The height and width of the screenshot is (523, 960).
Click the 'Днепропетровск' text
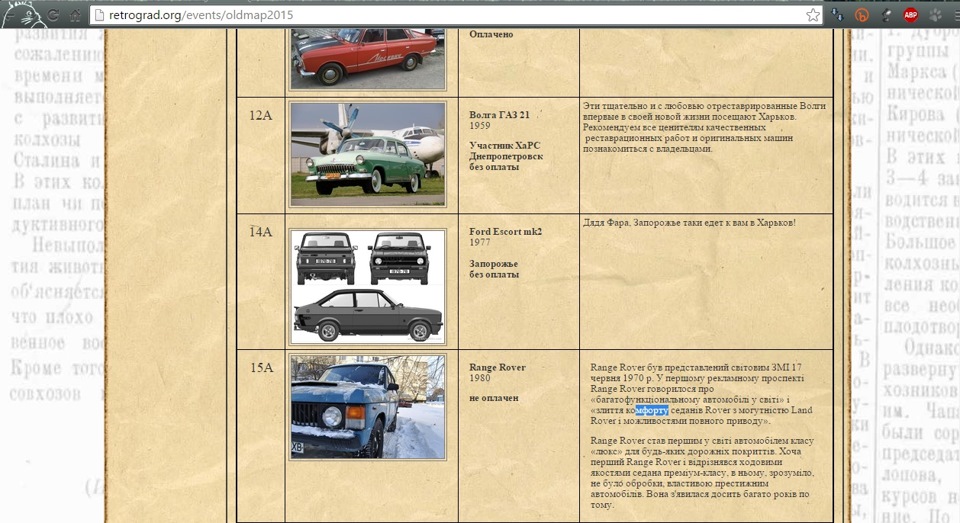(x=506, y=156)
